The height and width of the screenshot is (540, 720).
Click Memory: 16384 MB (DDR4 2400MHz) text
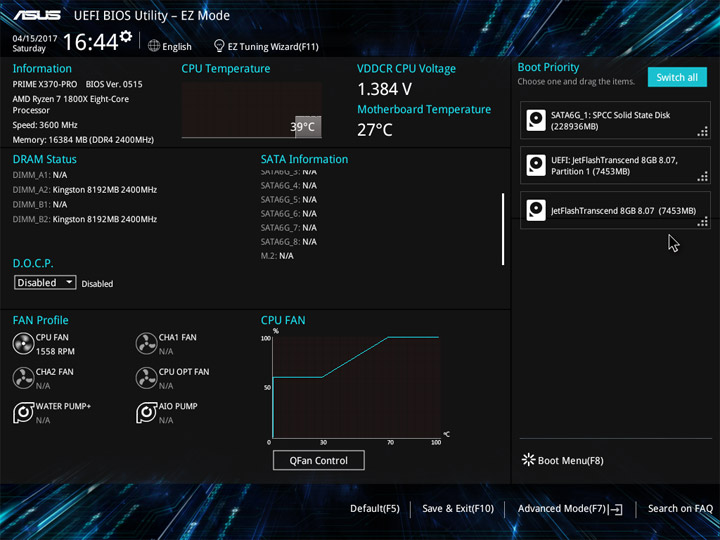(83, 140)
